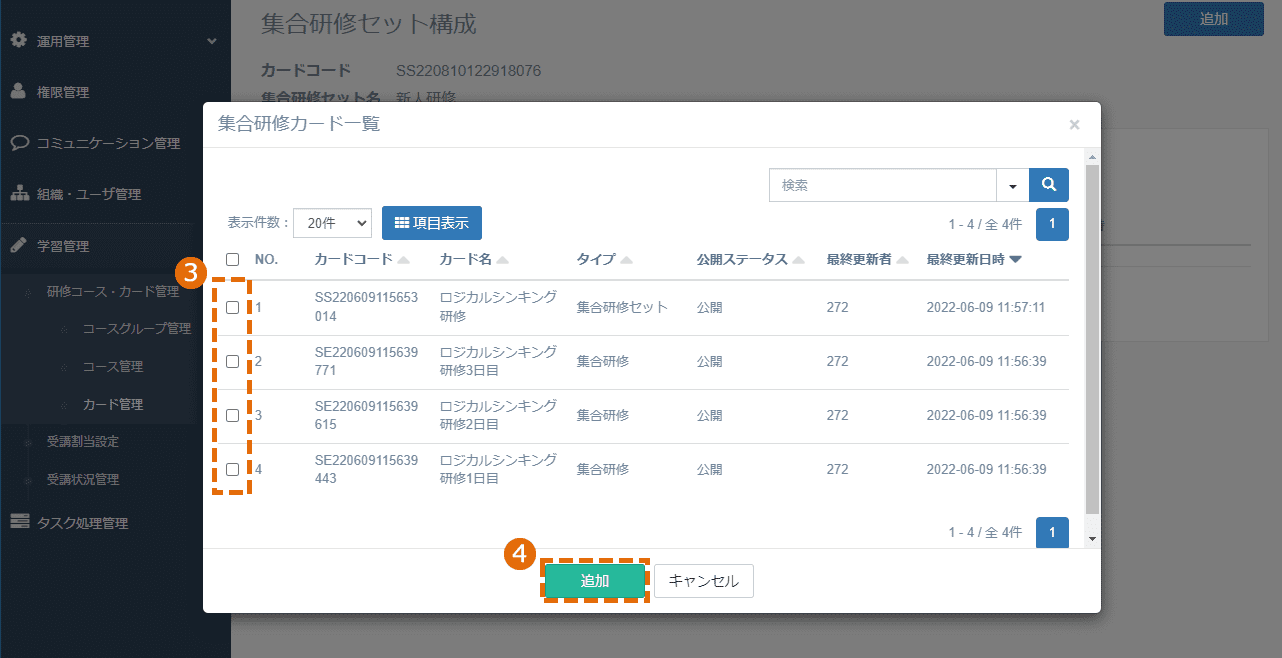Check the row 1 checkbox
Viewport: 1282px width, 658px height.
coord(232,307)
